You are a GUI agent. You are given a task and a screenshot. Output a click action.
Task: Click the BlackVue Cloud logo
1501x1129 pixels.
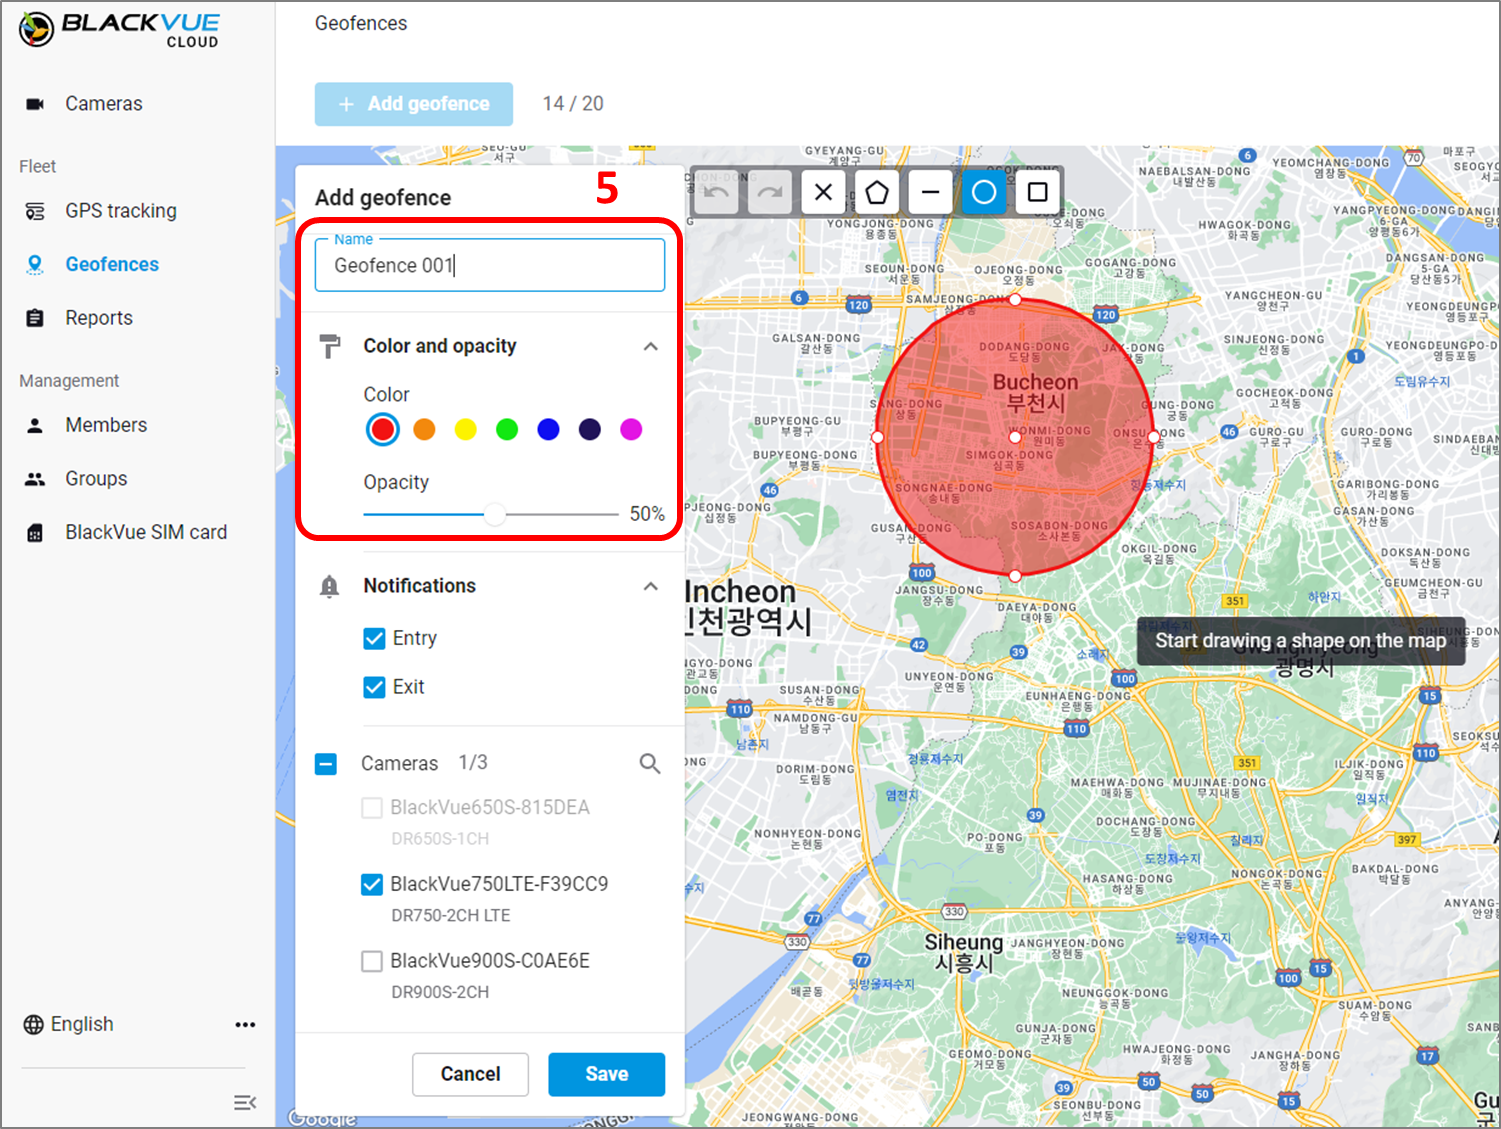[x=119, y=29]
